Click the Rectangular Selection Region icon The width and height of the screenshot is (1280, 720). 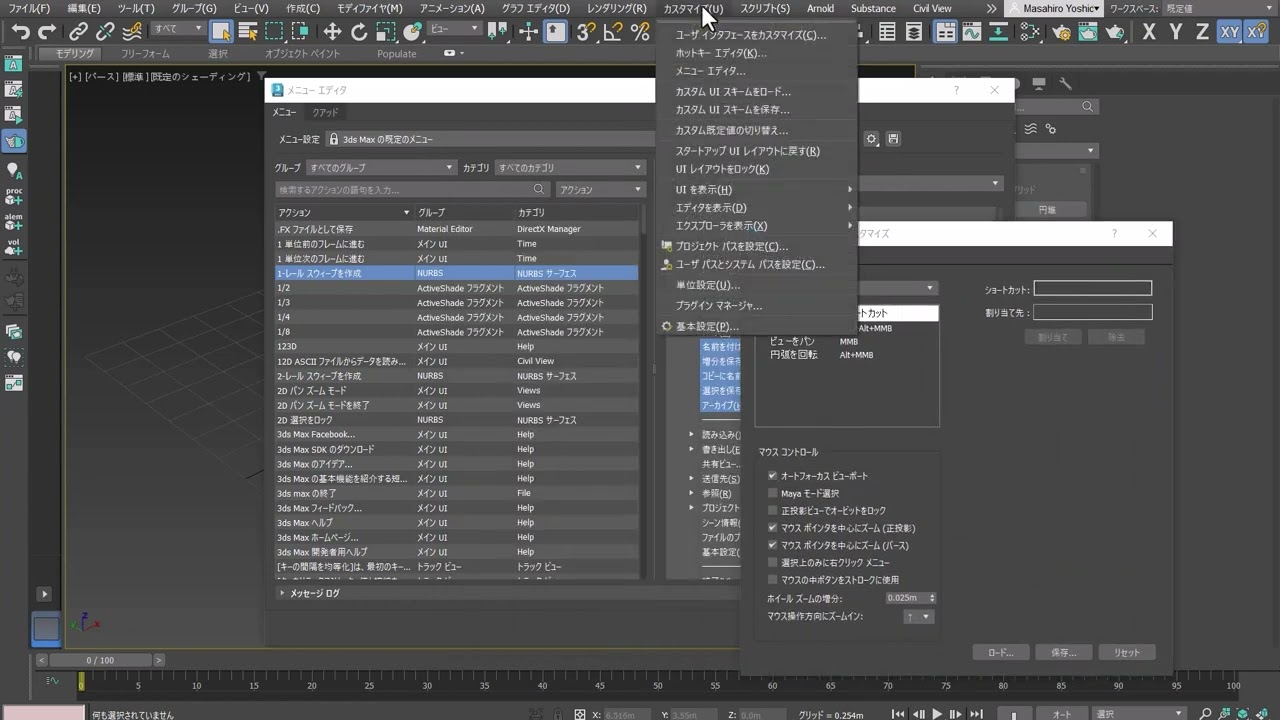point(274,32)
